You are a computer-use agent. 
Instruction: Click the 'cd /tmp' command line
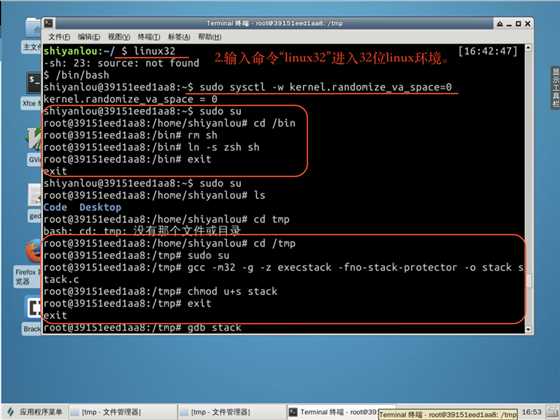170,244
